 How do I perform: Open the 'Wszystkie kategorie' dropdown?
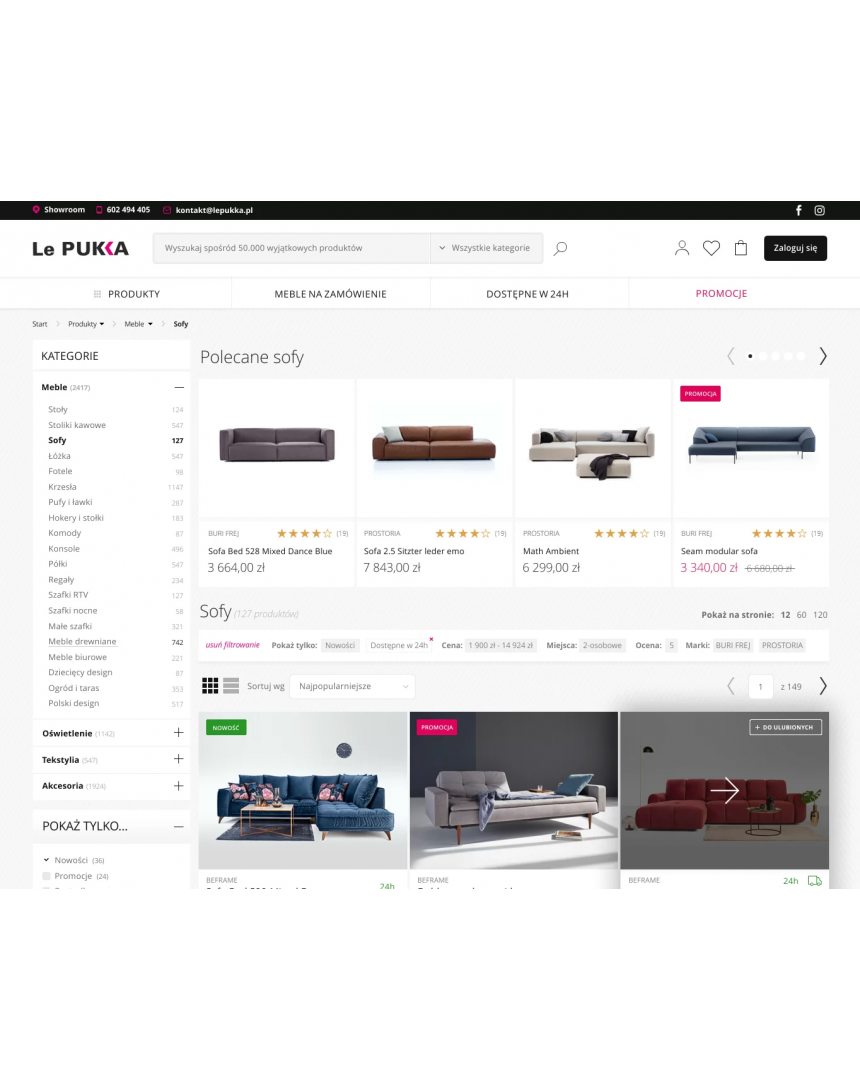(486, 248)
